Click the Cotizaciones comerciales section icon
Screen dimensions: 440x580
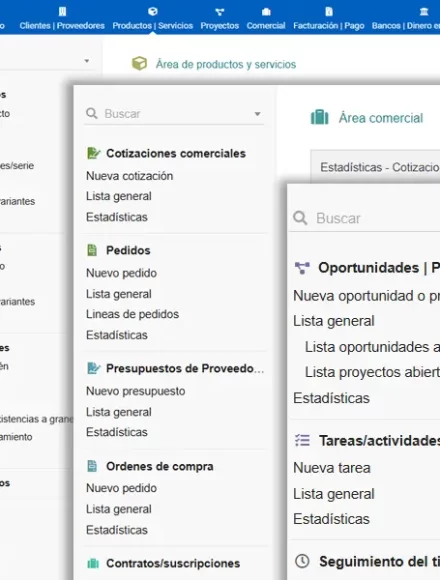click(x=93, y=153)
